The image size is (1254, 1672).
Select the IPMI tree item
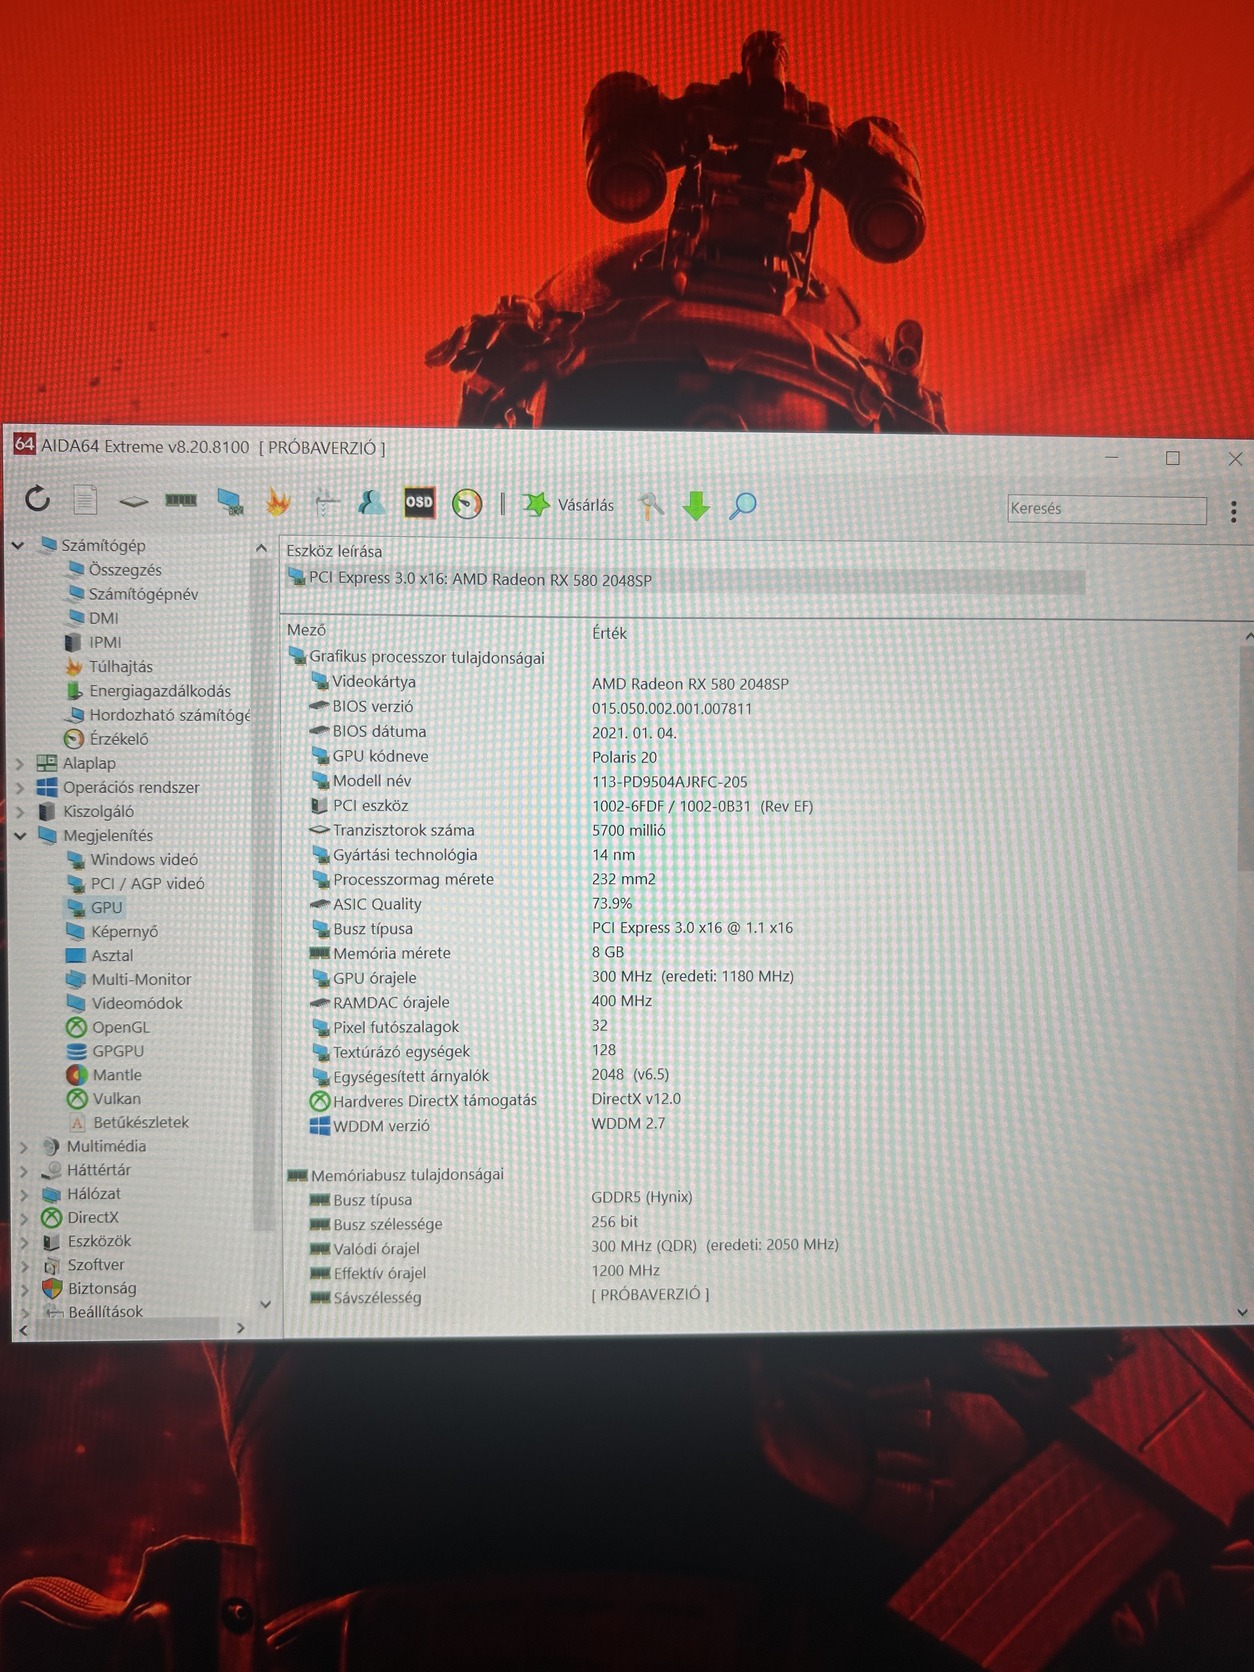(x=105, y=642)
